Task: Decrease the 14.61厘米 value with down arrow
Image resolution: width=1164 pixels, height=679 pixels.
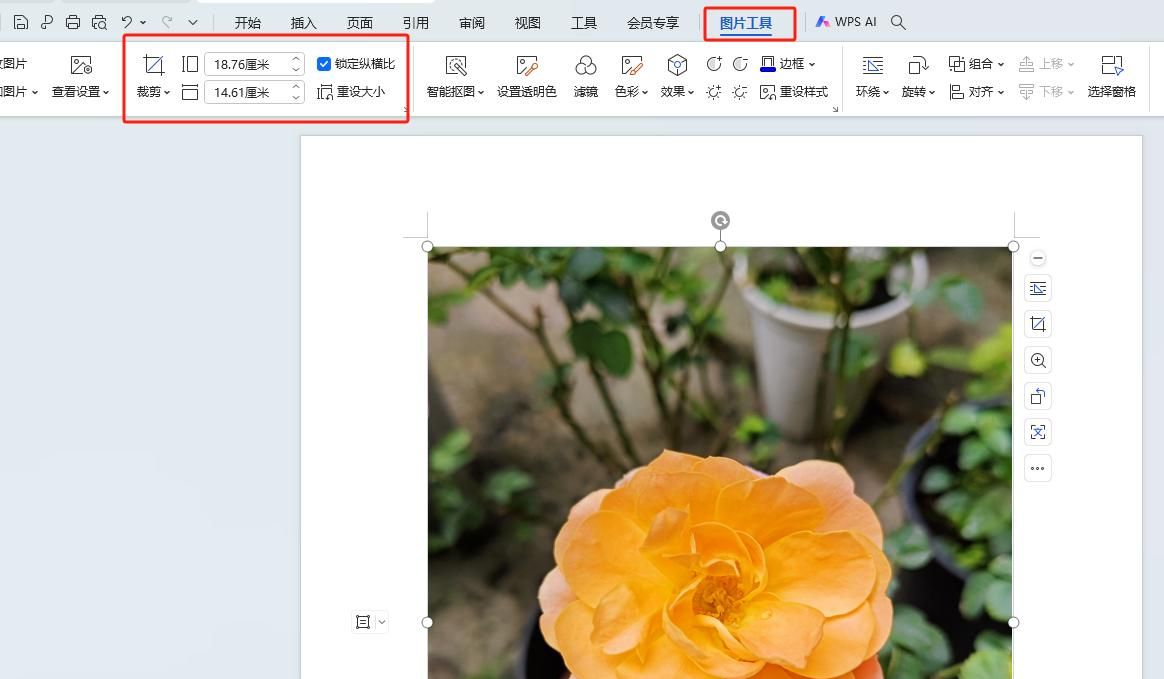Action: coord(296,97)
